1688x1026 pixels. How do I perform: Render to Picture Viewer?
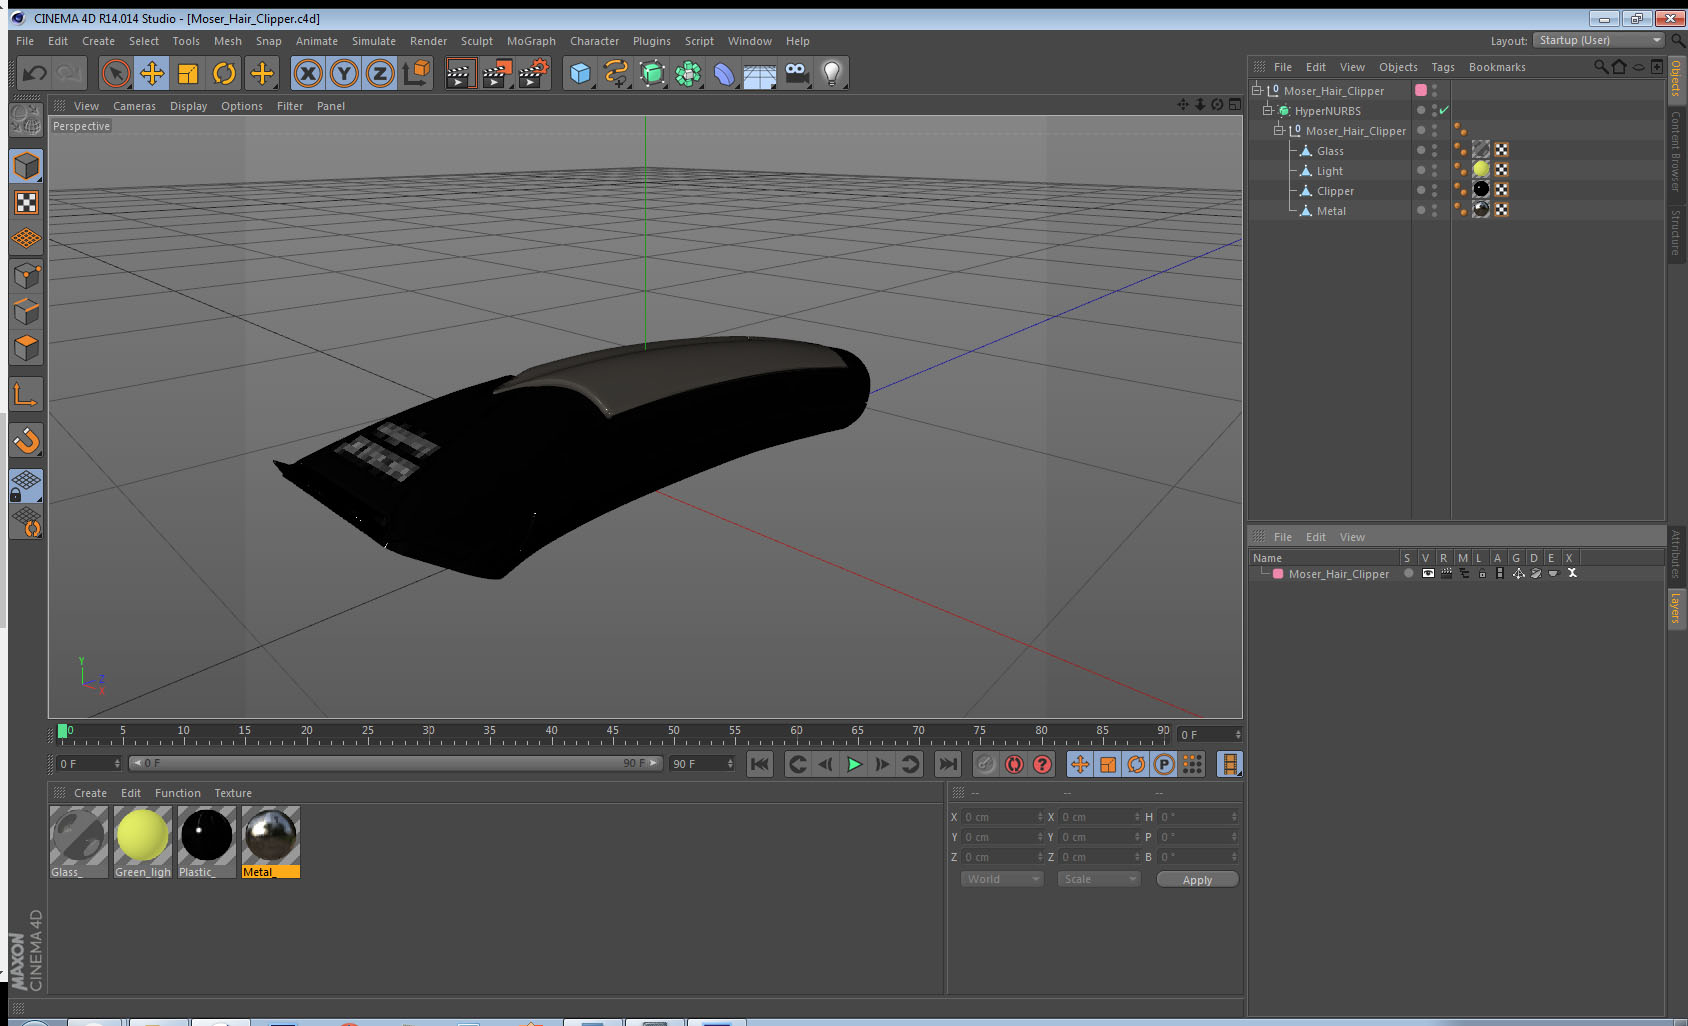click(x=497, y=73)
